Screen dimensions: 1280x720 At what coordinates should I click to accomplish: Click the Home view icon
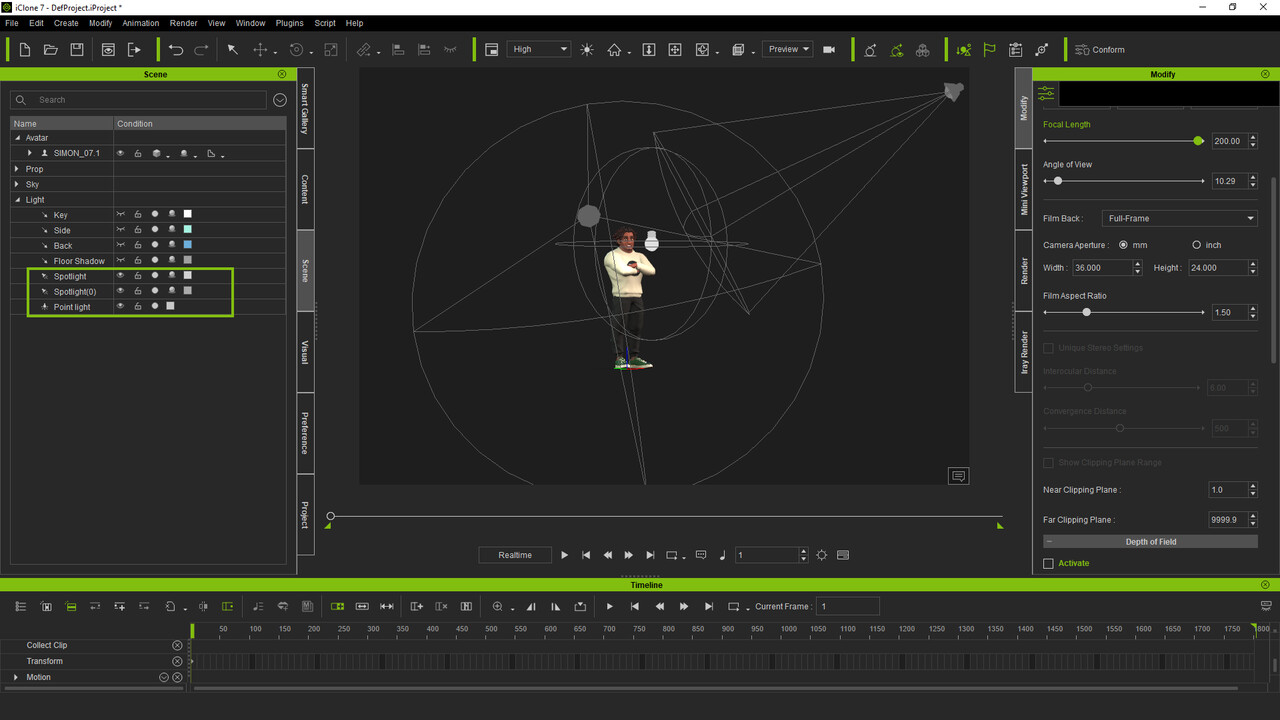click(614, 50)
